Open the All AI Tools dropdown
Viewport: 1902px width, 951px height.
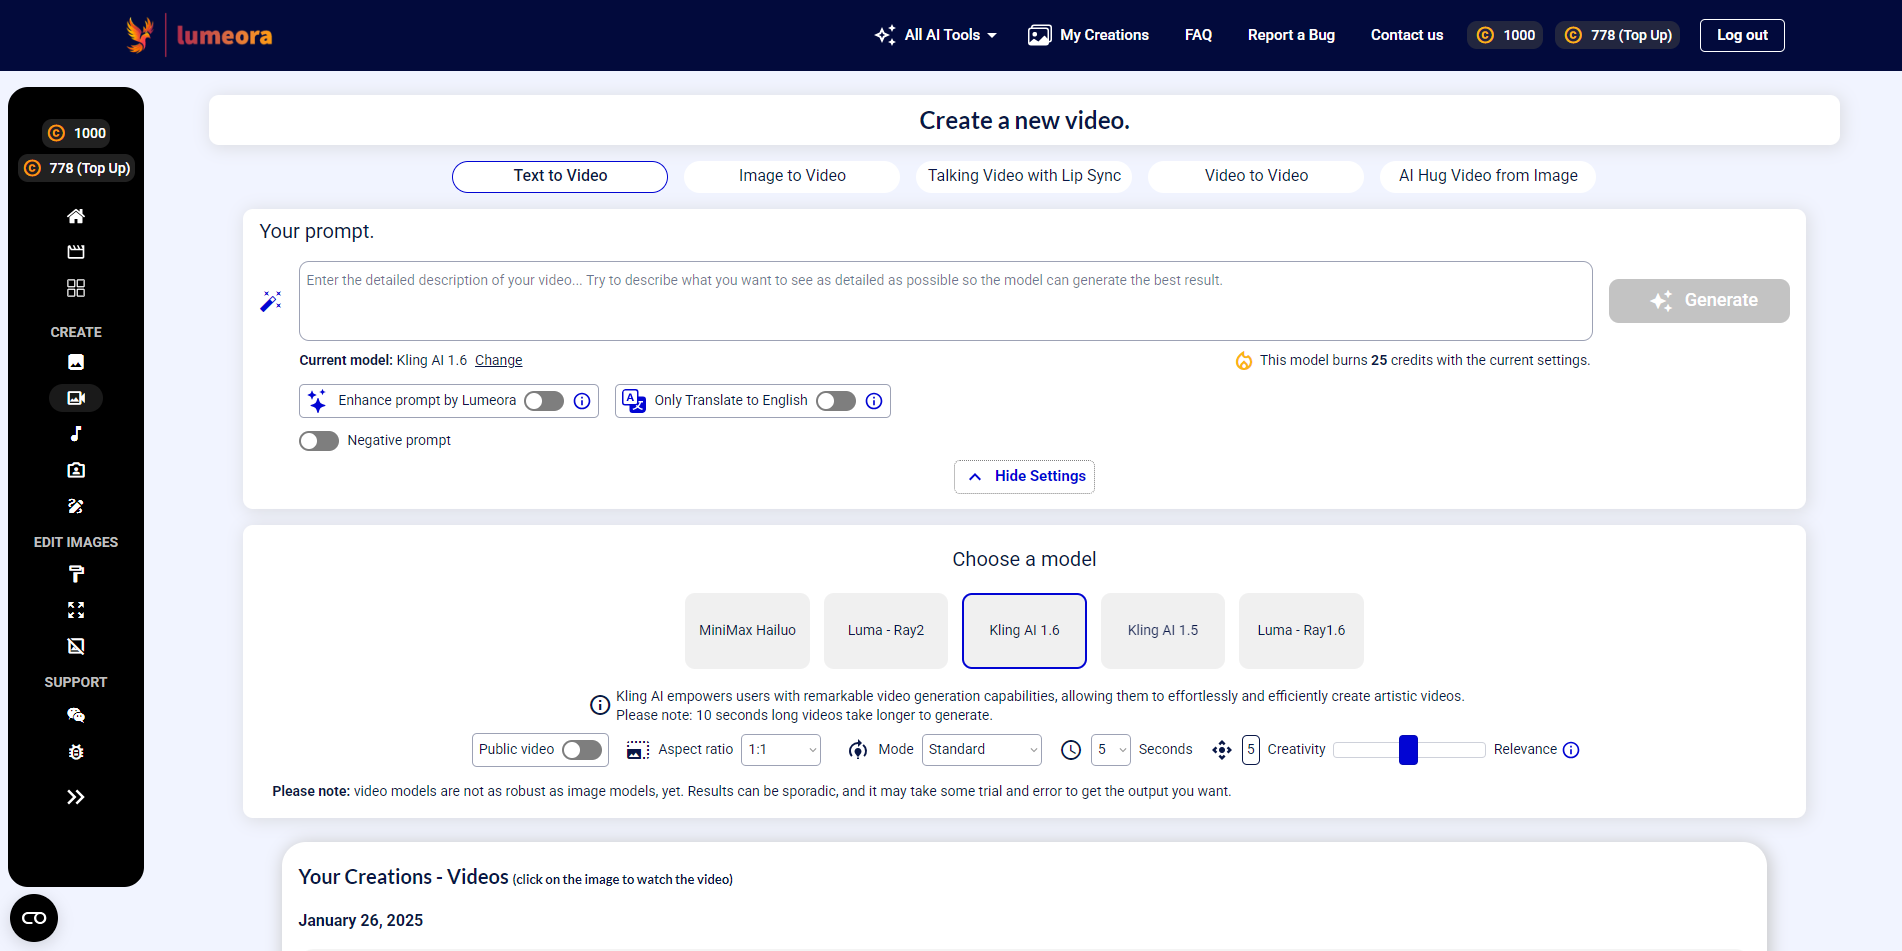point(936,35)
